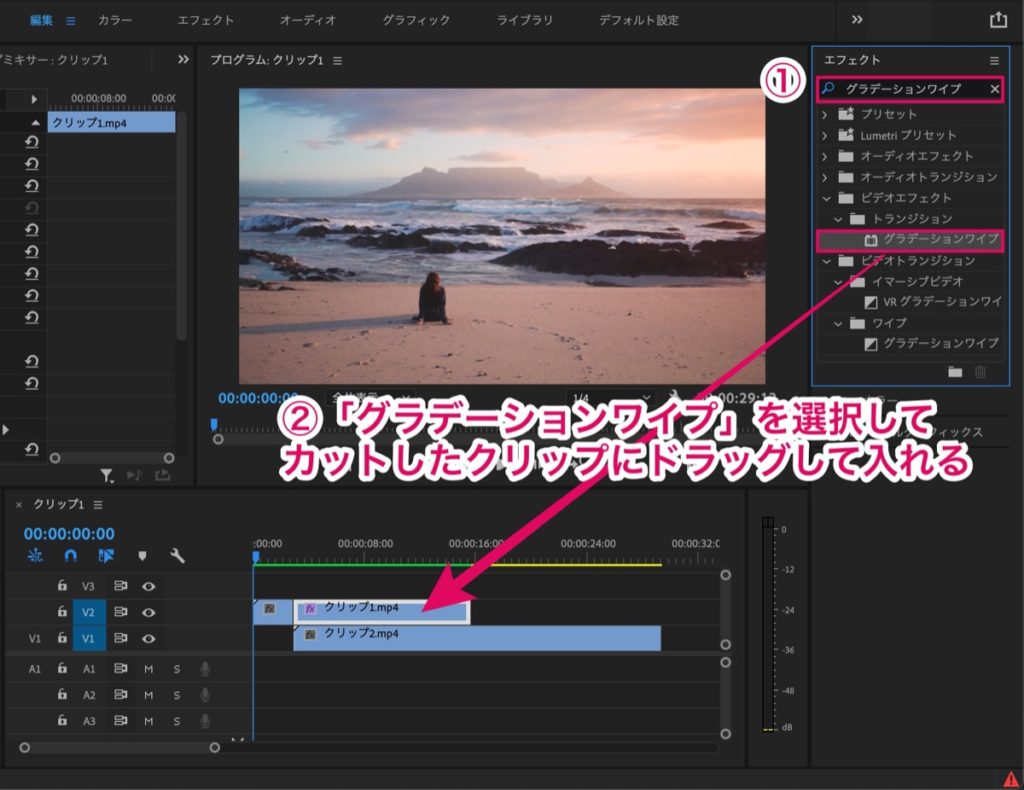The image size is (1024, 790).
Task: Hide track V2 with its eye icon
Action: click(149, 612)
